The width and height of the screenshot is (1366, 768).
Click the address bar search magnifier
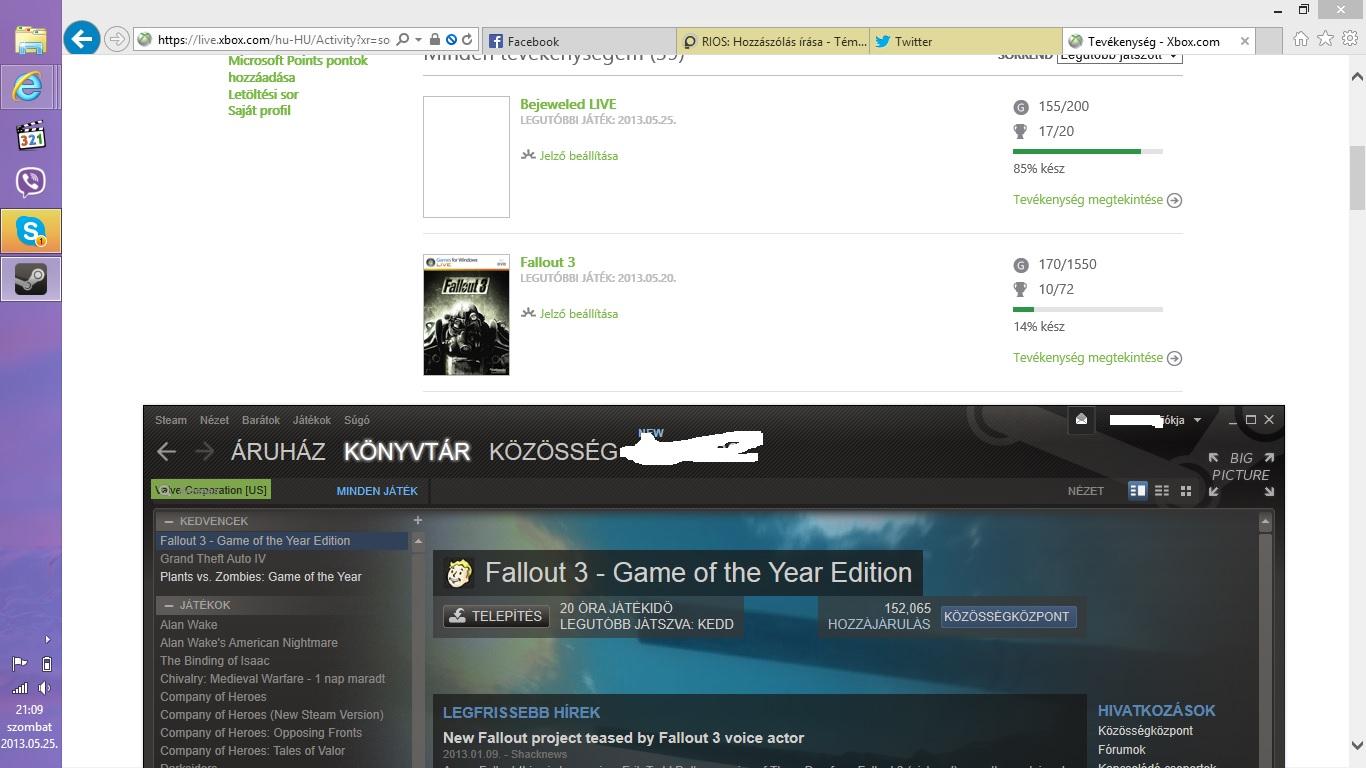(402, 40)
